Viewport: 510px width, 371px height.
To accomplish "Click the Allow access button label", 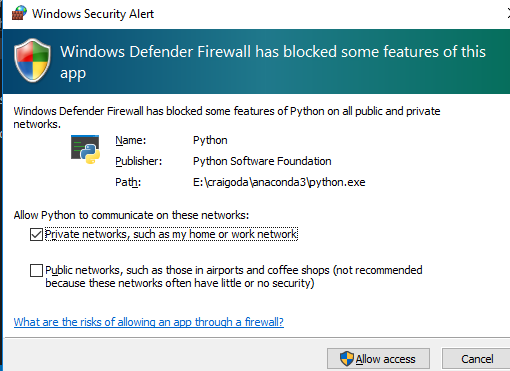I will click(x=385, y=359).
